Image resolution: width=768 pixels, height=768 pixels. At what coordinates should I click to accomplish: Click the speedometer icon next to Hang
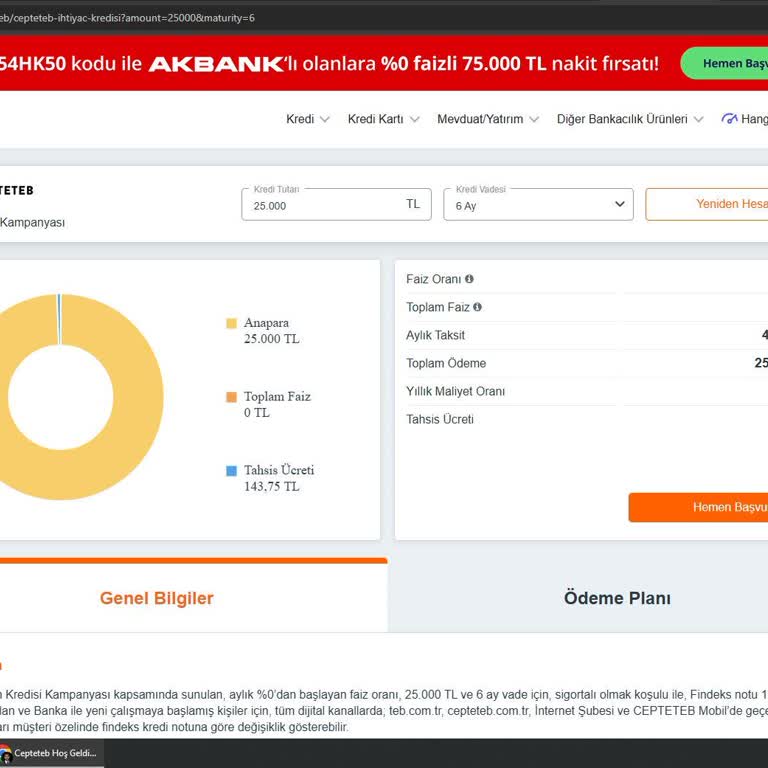[x=729, y=119]
